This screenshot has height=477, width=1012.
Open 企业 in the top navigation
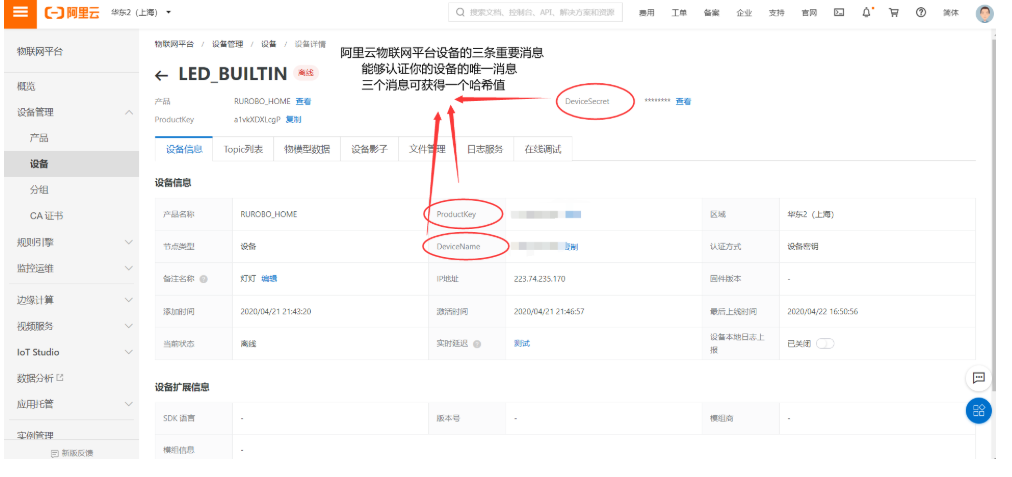tap(744, 13)
